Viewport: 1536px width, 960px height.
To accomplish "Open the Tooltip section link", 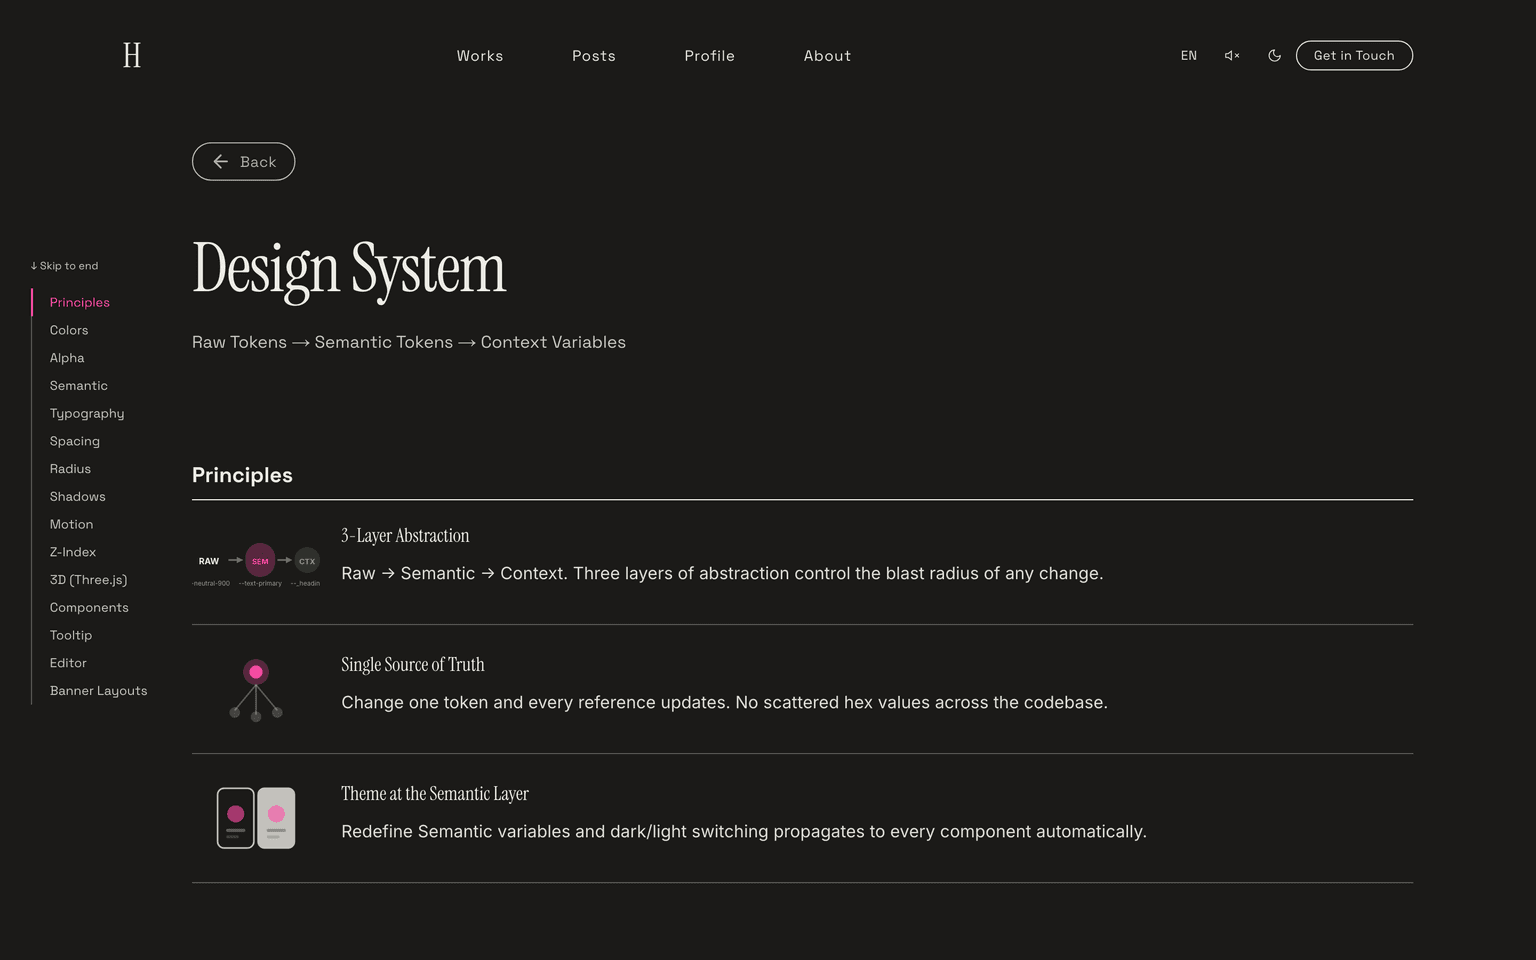I will 71,636.
